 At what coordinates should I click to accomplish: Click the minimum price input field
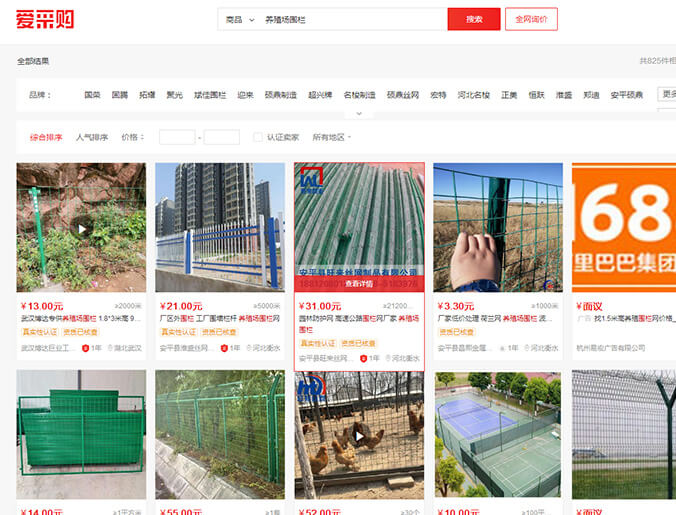coord(177,137)
